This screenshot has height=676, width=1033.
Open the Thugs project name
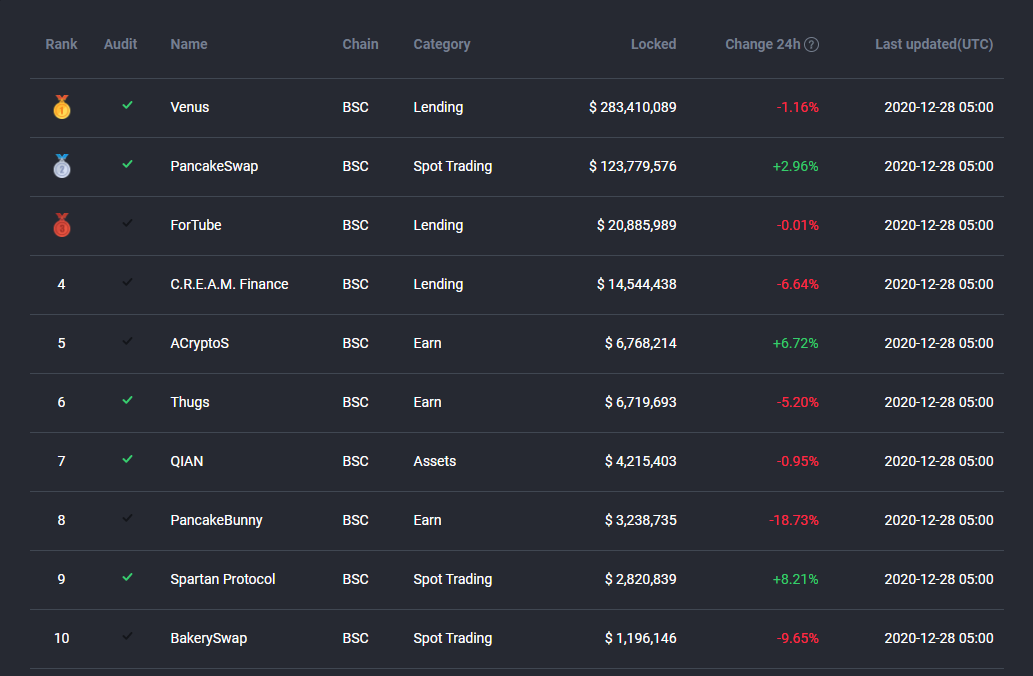coord(190,402)
